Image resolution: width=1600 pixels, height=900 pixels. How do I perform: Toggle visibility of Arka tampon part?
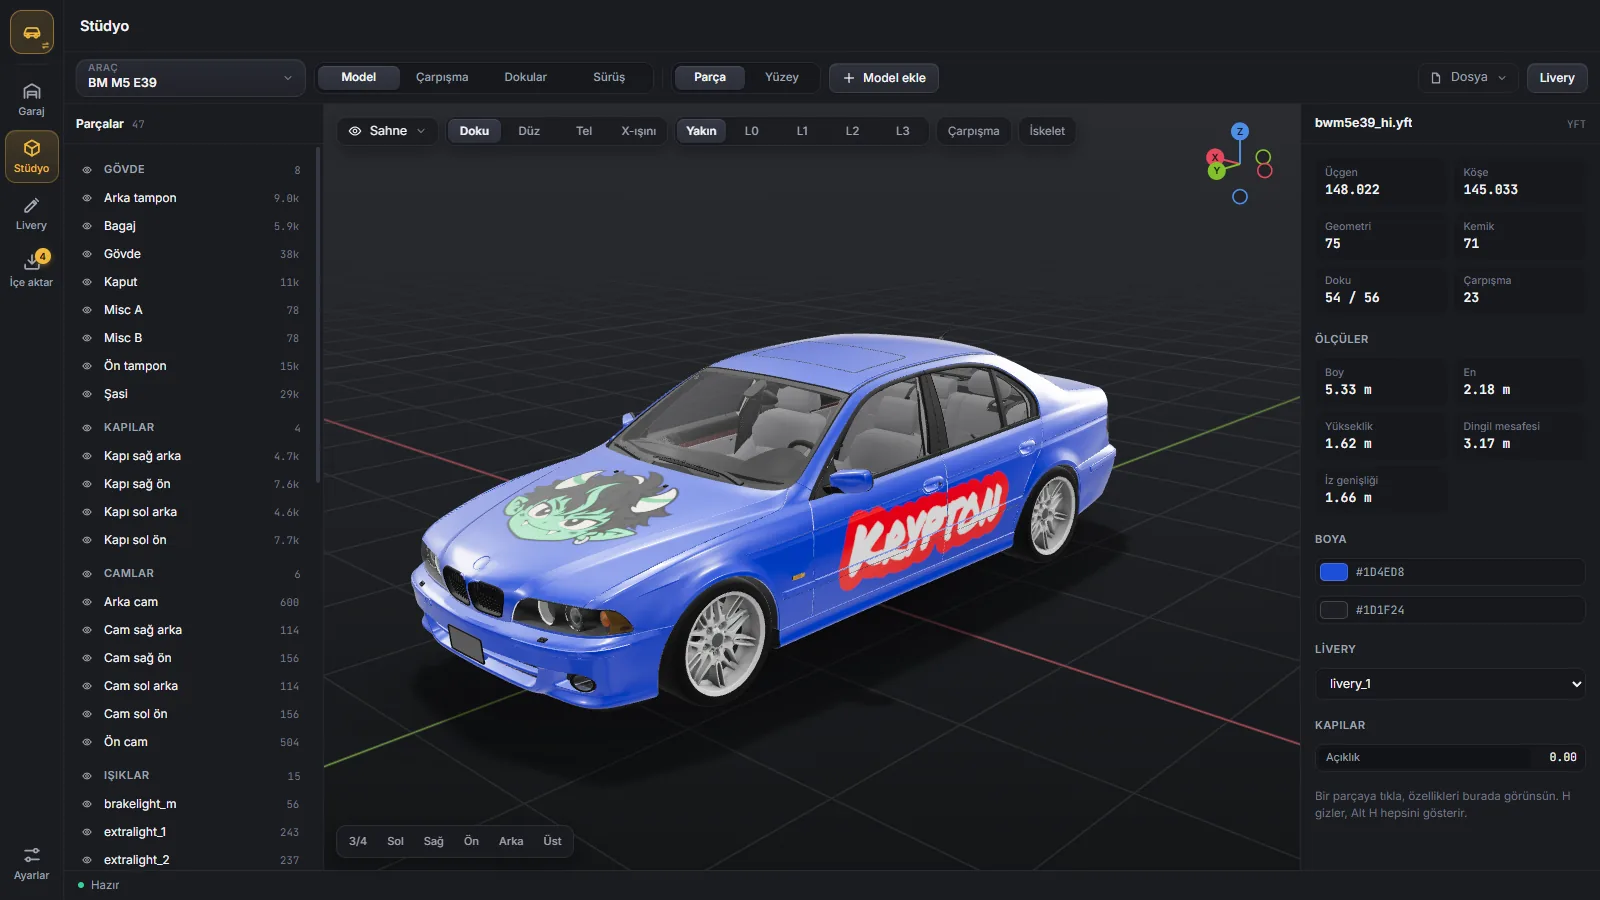tap(87, 198)
